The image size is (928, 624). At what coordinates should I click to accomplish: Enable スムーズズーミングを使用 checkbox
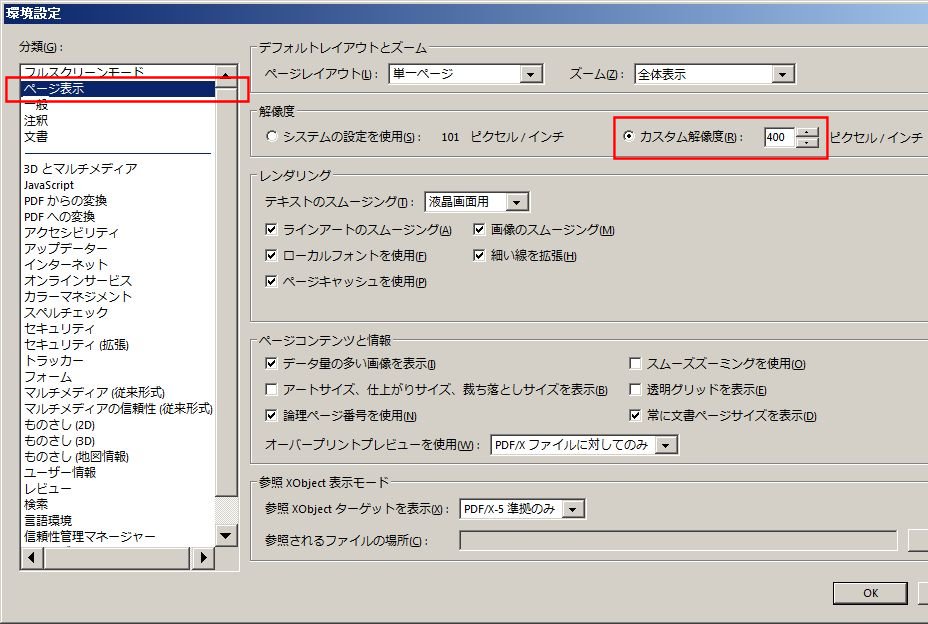pyautogui.click(x=635, y=364)
